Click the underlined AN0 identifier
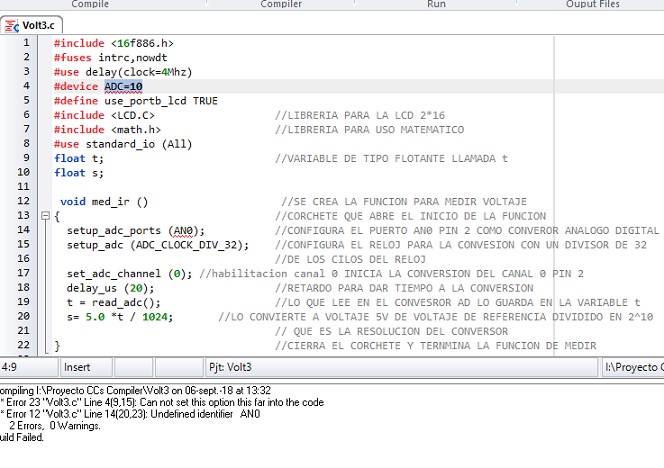Screen dimensions: 664x468 (183, 231)
